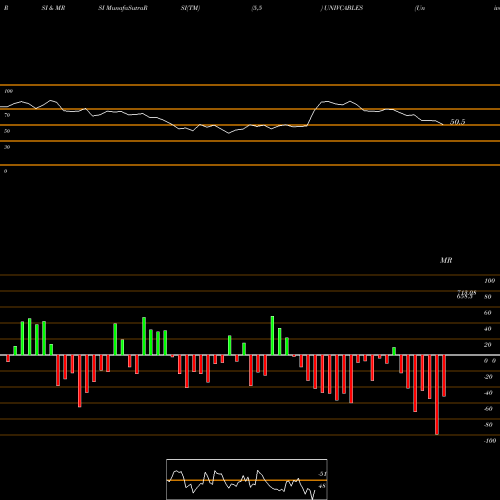Click the -20 label on MR axis
500x500 pixels.
(x=488, y=377)
